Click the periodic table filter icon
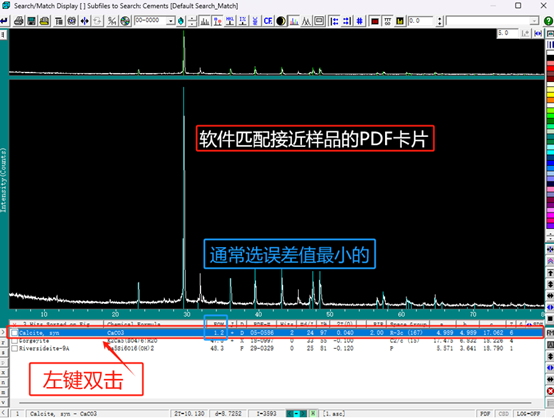 click(72, 21)
